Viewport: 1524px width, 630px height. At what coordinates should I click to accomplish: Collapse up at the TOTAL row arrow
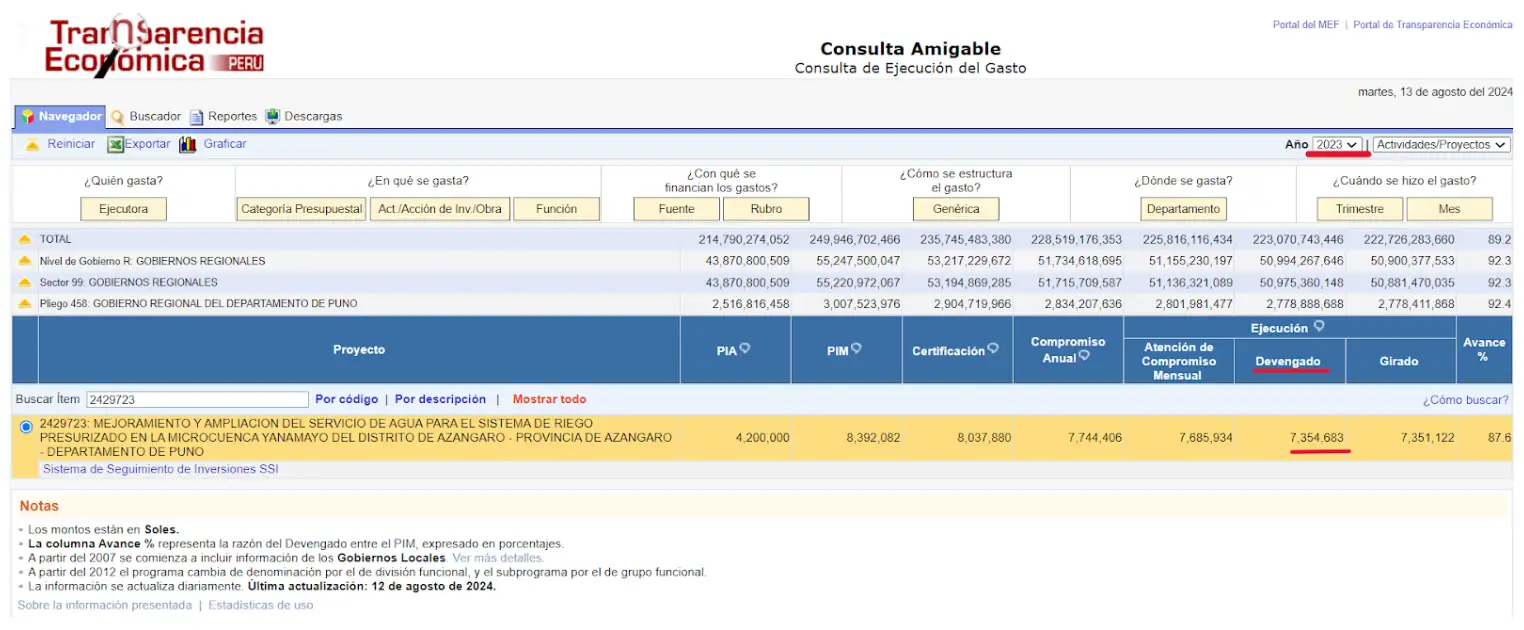point(25,240)
